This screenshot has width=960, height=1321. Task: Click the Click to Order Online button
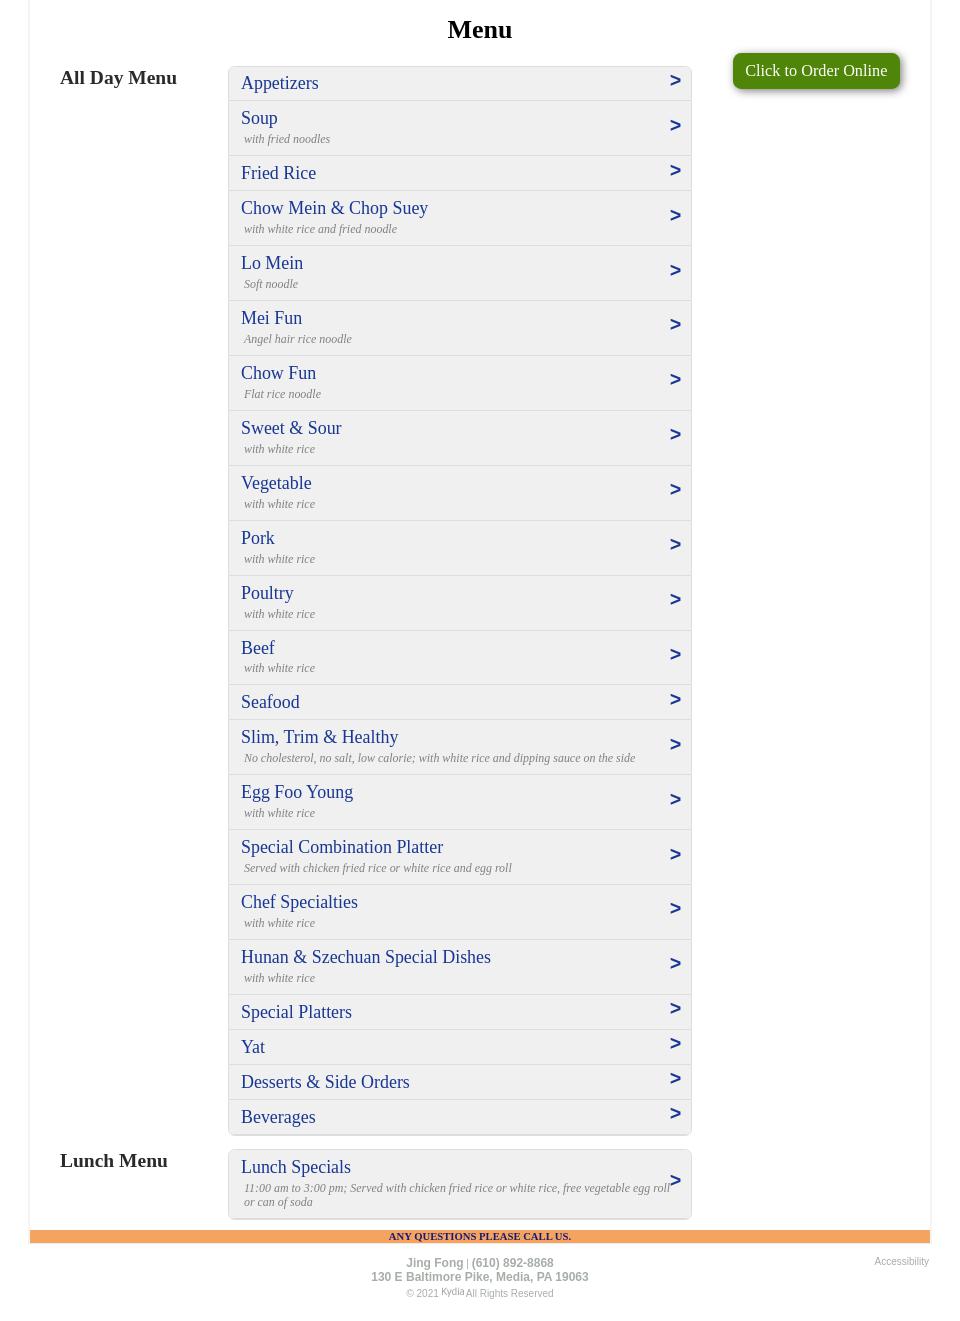[x=815, y=71]
